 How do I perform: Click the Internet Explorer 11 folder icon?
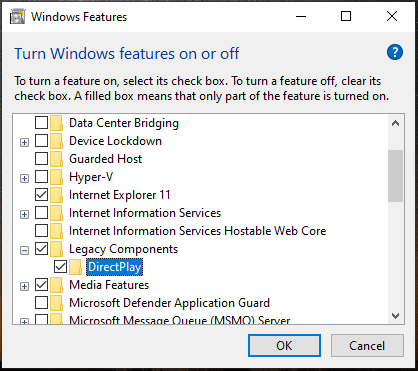click(x=57, y=195)
